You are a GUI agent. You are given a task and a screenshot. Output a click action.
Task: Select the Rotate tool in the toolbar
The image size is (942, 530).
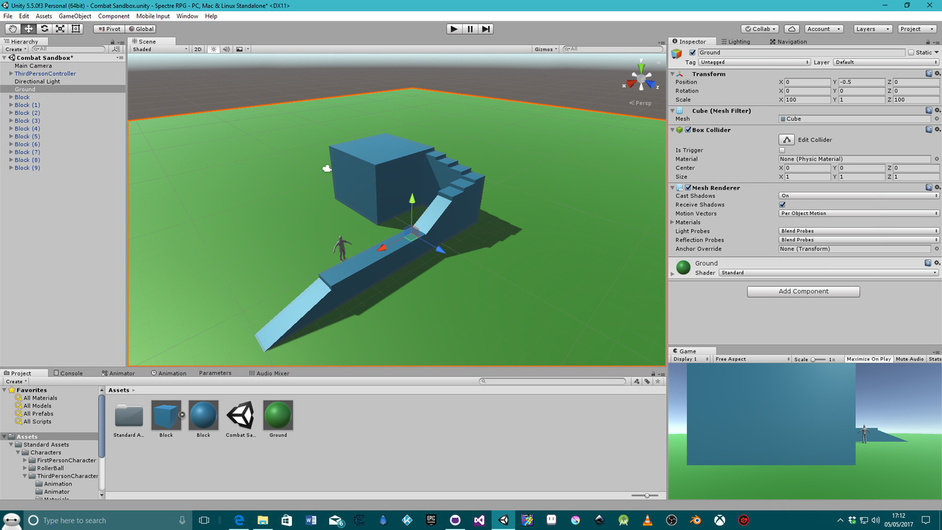pyautogui.click(x=44, y=29)
